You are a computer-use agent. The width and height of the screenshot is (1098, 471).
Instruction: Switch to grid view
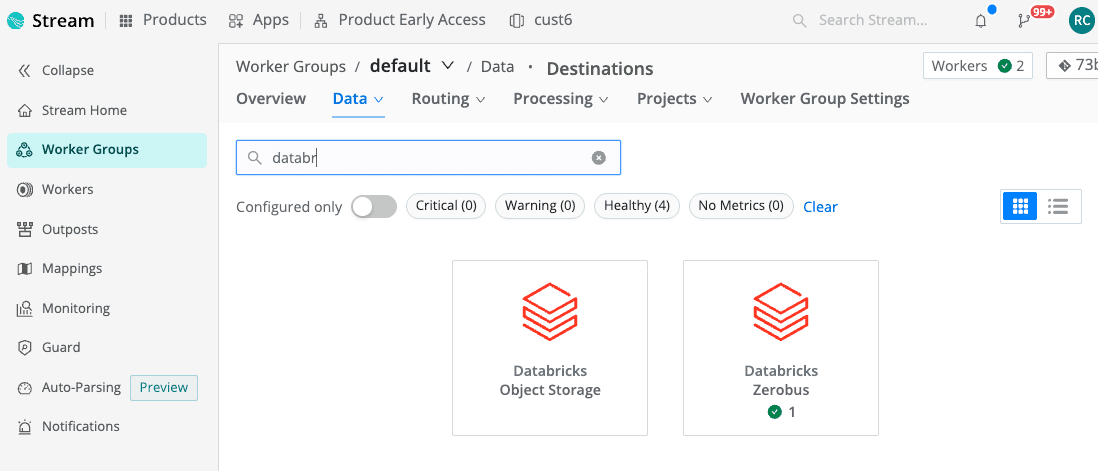(x=1020, y=206)
